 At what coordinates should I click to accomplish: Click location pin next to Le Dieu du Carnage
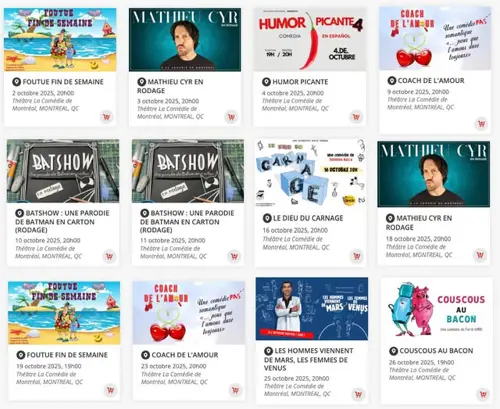(267, 218)
